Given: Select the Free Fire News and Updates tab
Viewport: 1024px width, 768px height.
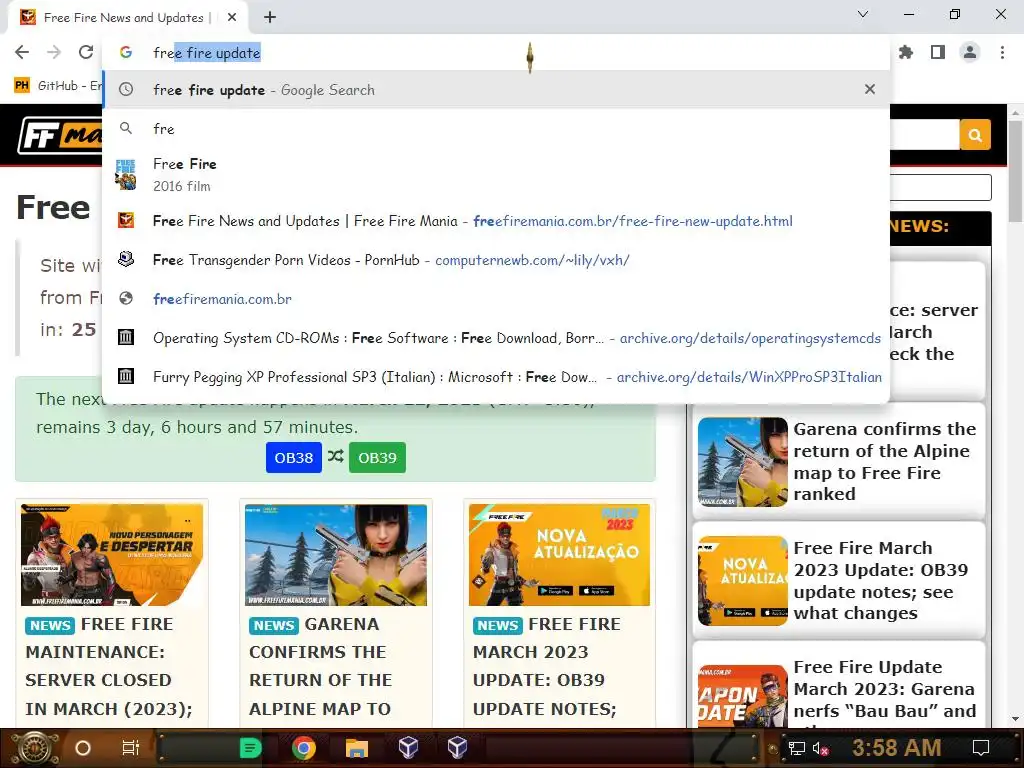Looking at the screenshot, I should [x=123, y=18].
